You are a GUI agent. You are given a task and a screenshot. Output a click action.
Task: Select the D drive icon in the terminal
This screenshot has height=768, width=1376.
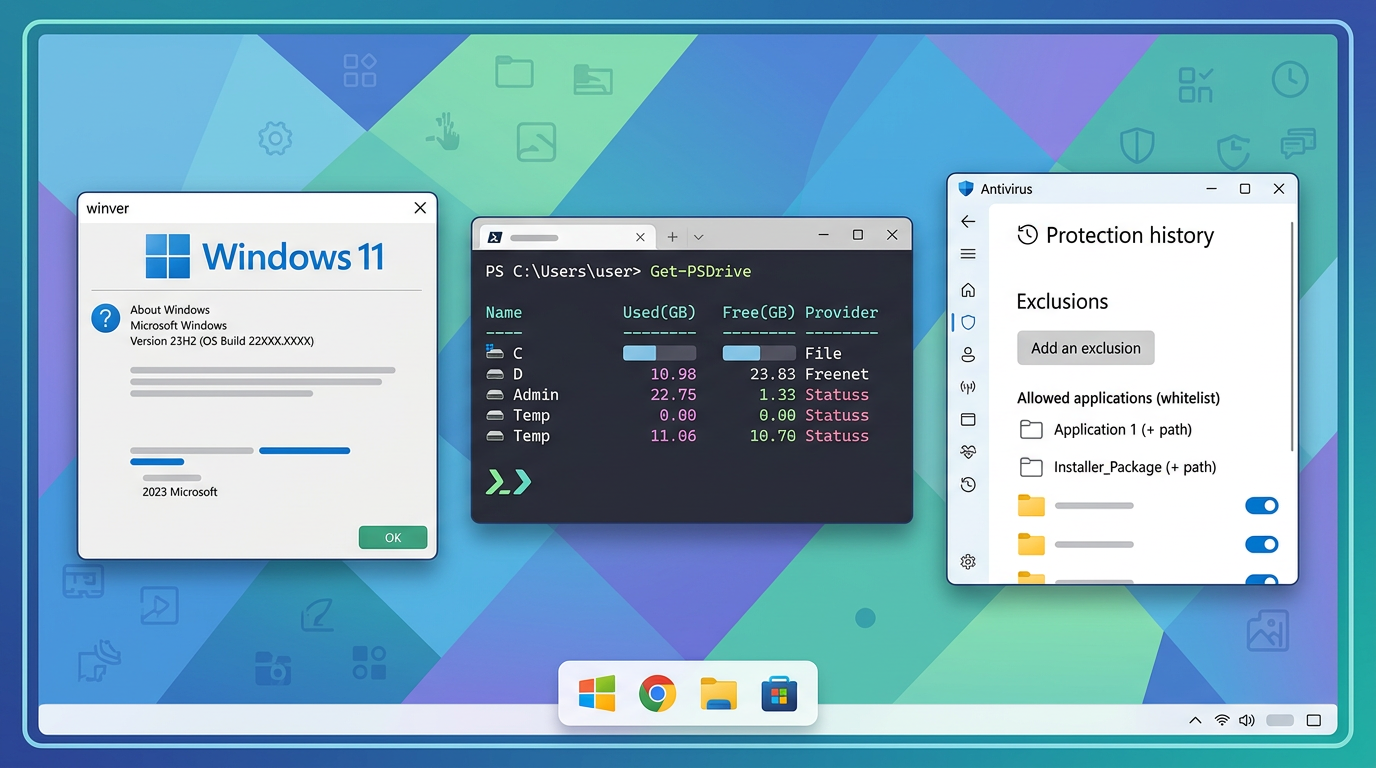[x=494, y=374]
